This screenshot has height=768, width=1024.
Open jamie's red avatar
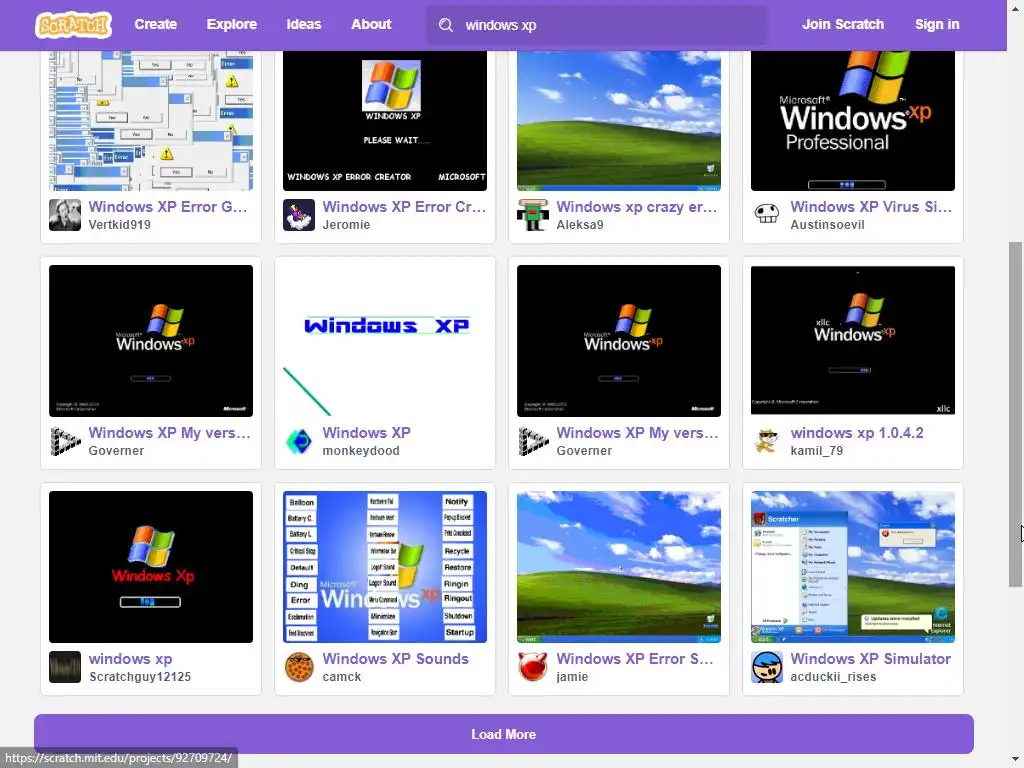pyautogui.click(x=533, y=667)
